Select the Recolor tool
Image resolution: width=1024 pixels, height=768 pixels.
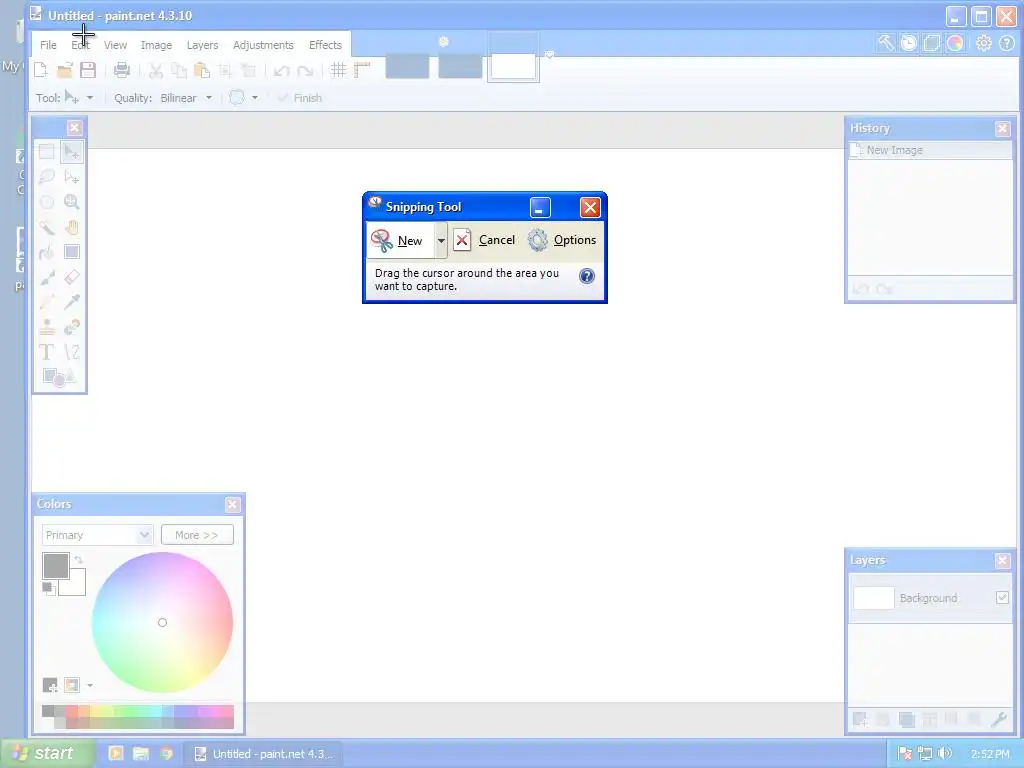pyautogui.click(x=72, y=327)
